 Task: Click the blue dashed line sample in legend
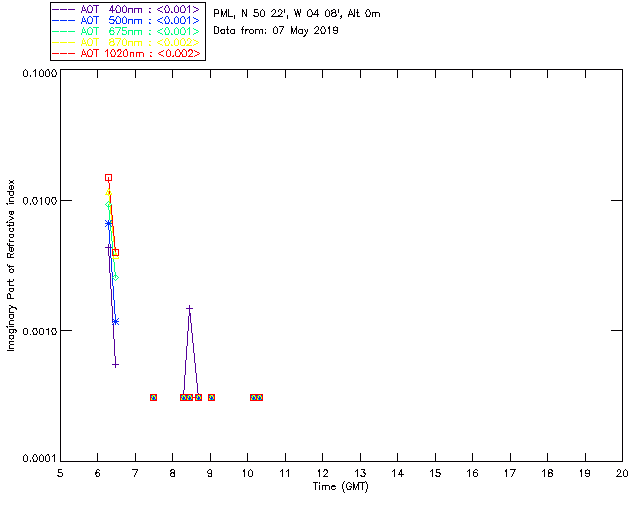pos(64,20)
